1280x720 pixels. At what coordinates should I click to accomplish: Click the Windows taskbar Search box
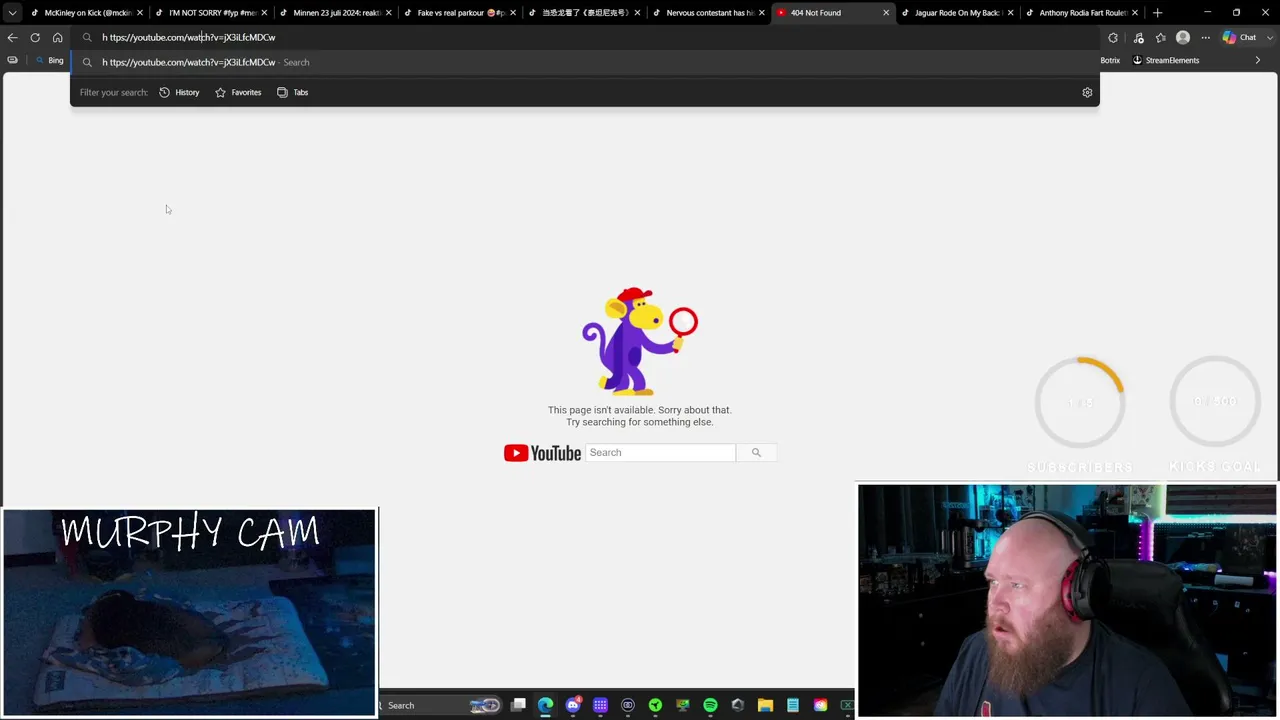click(438, 705)
